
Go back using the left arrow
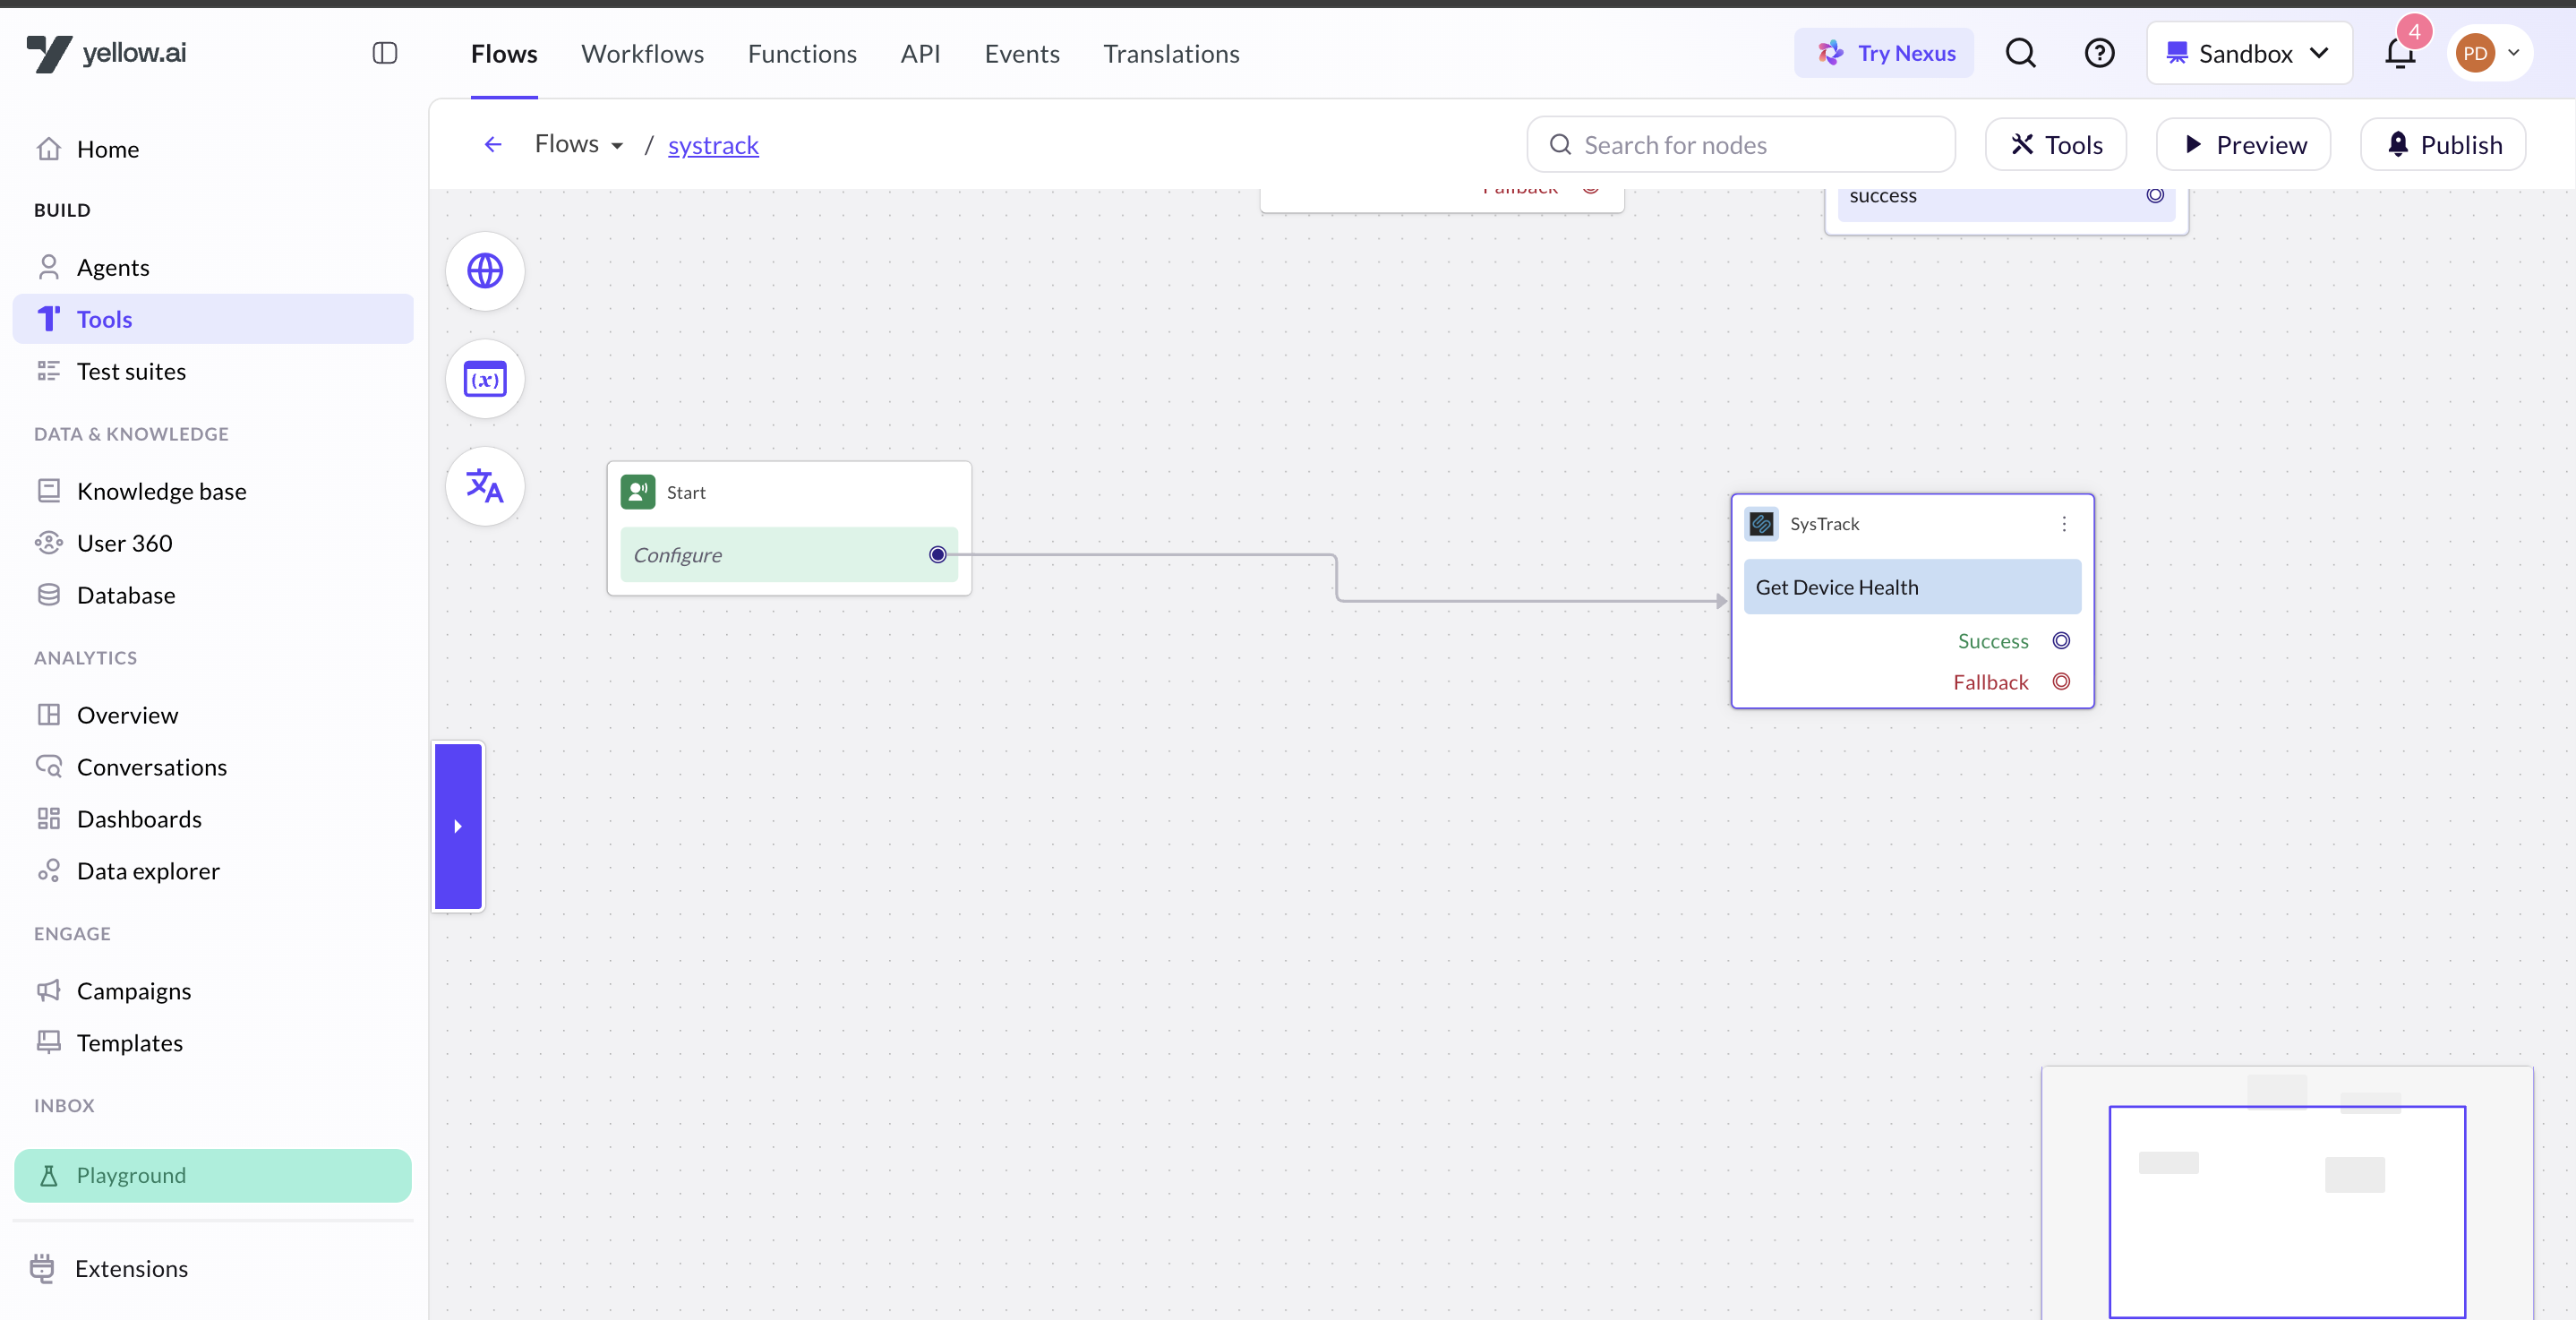pos(493,144)
